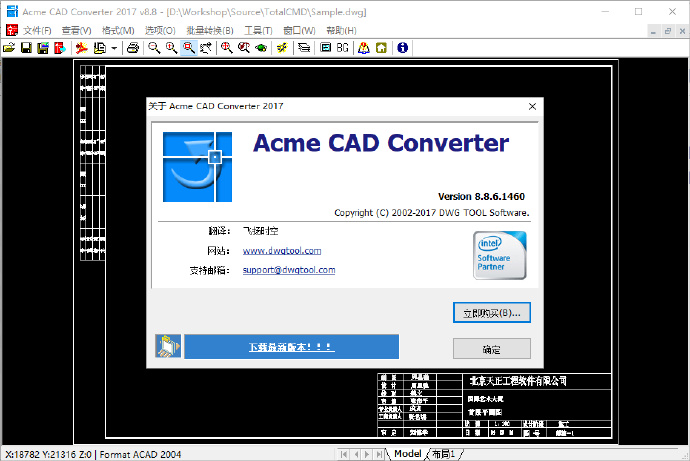Click the green turtle pan icon

tap(261, 48)
